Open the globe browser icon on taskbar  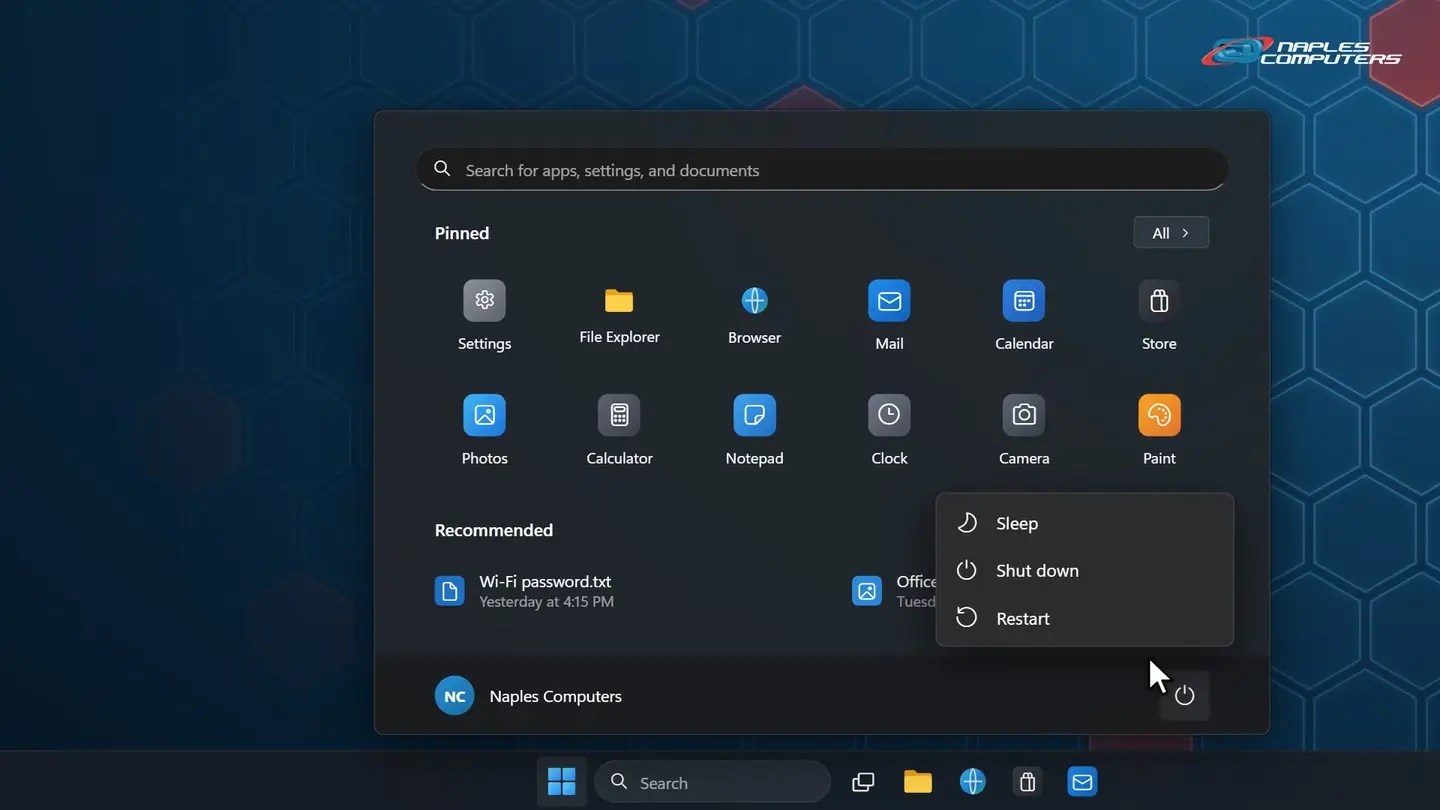(973, 782)
